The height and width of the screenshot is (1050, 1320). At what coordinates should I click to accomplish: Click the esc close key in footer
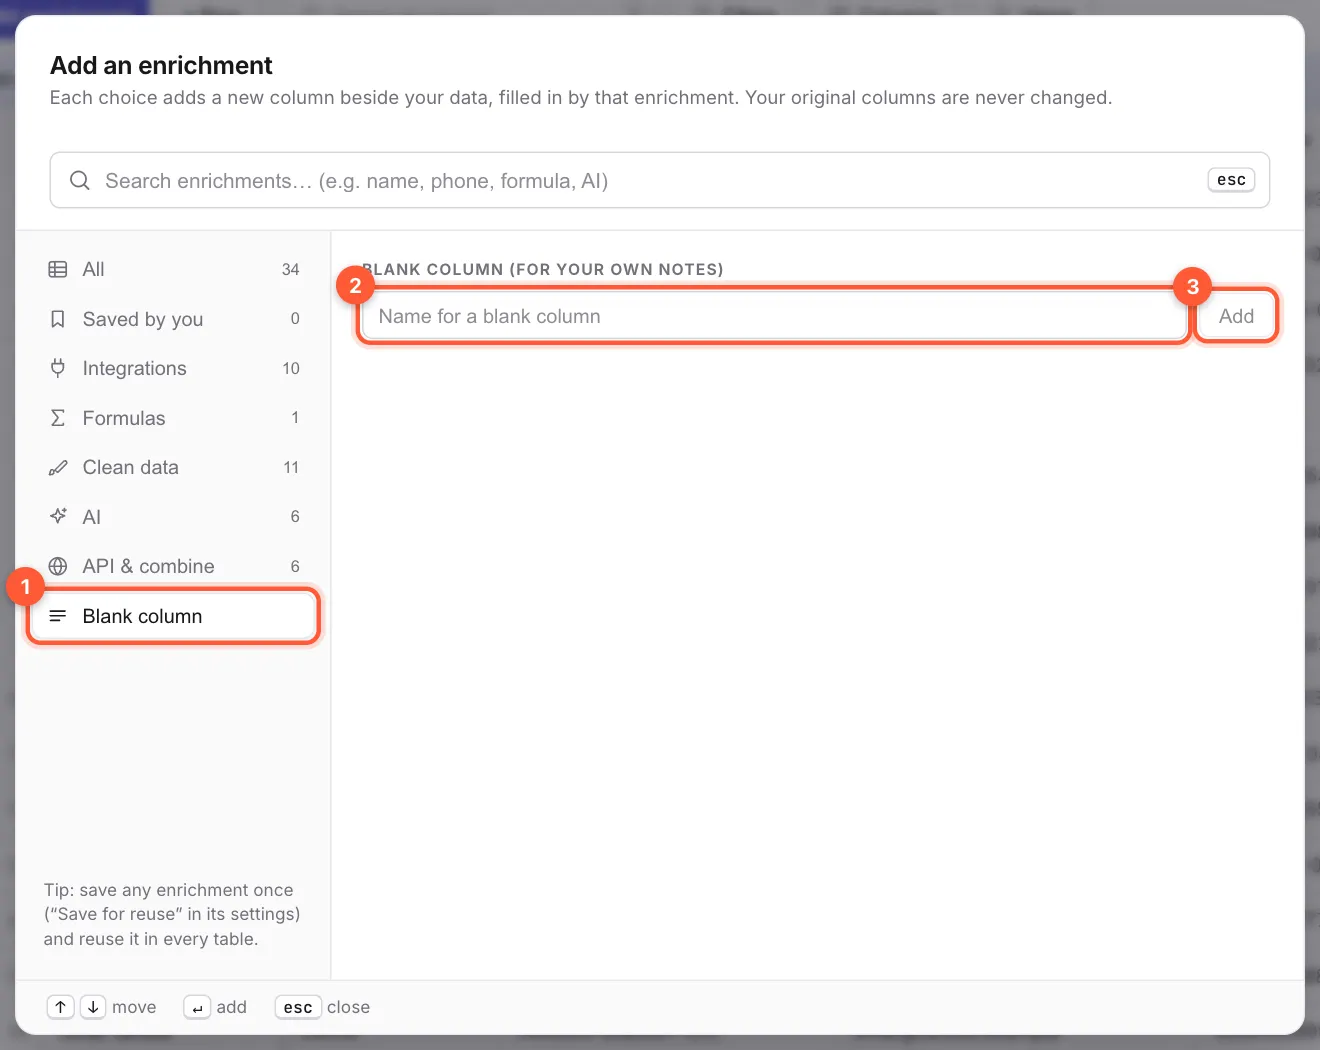coord(298,1007)
